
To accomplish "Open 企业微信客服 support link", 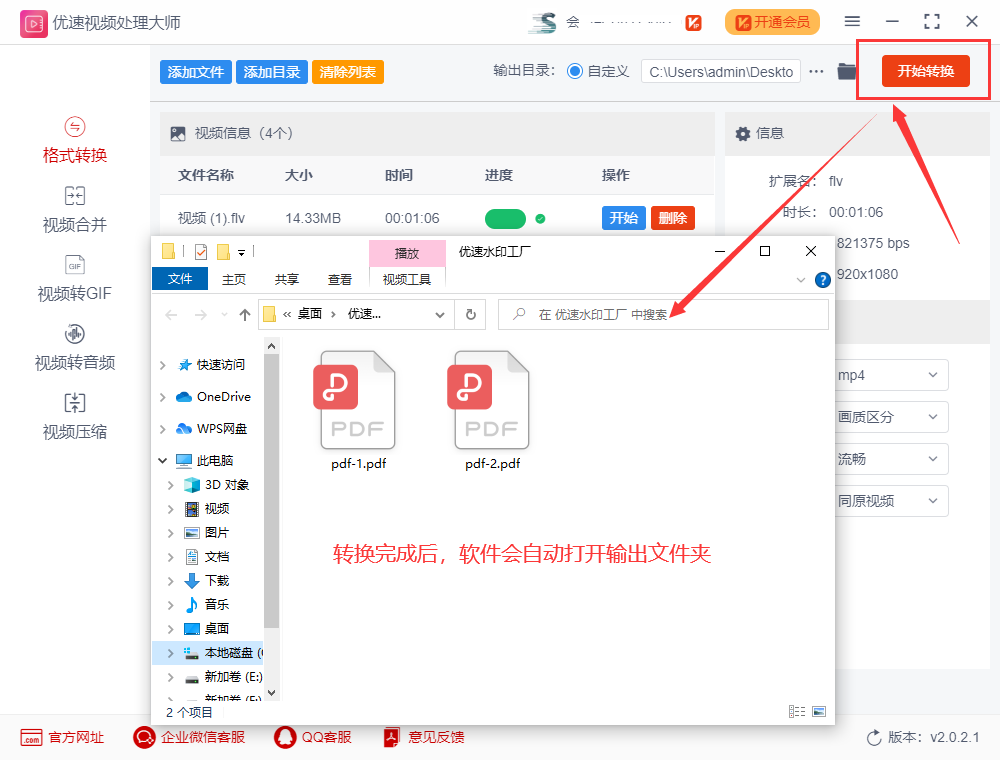I will pyautogui.click(x=189, y=738).
